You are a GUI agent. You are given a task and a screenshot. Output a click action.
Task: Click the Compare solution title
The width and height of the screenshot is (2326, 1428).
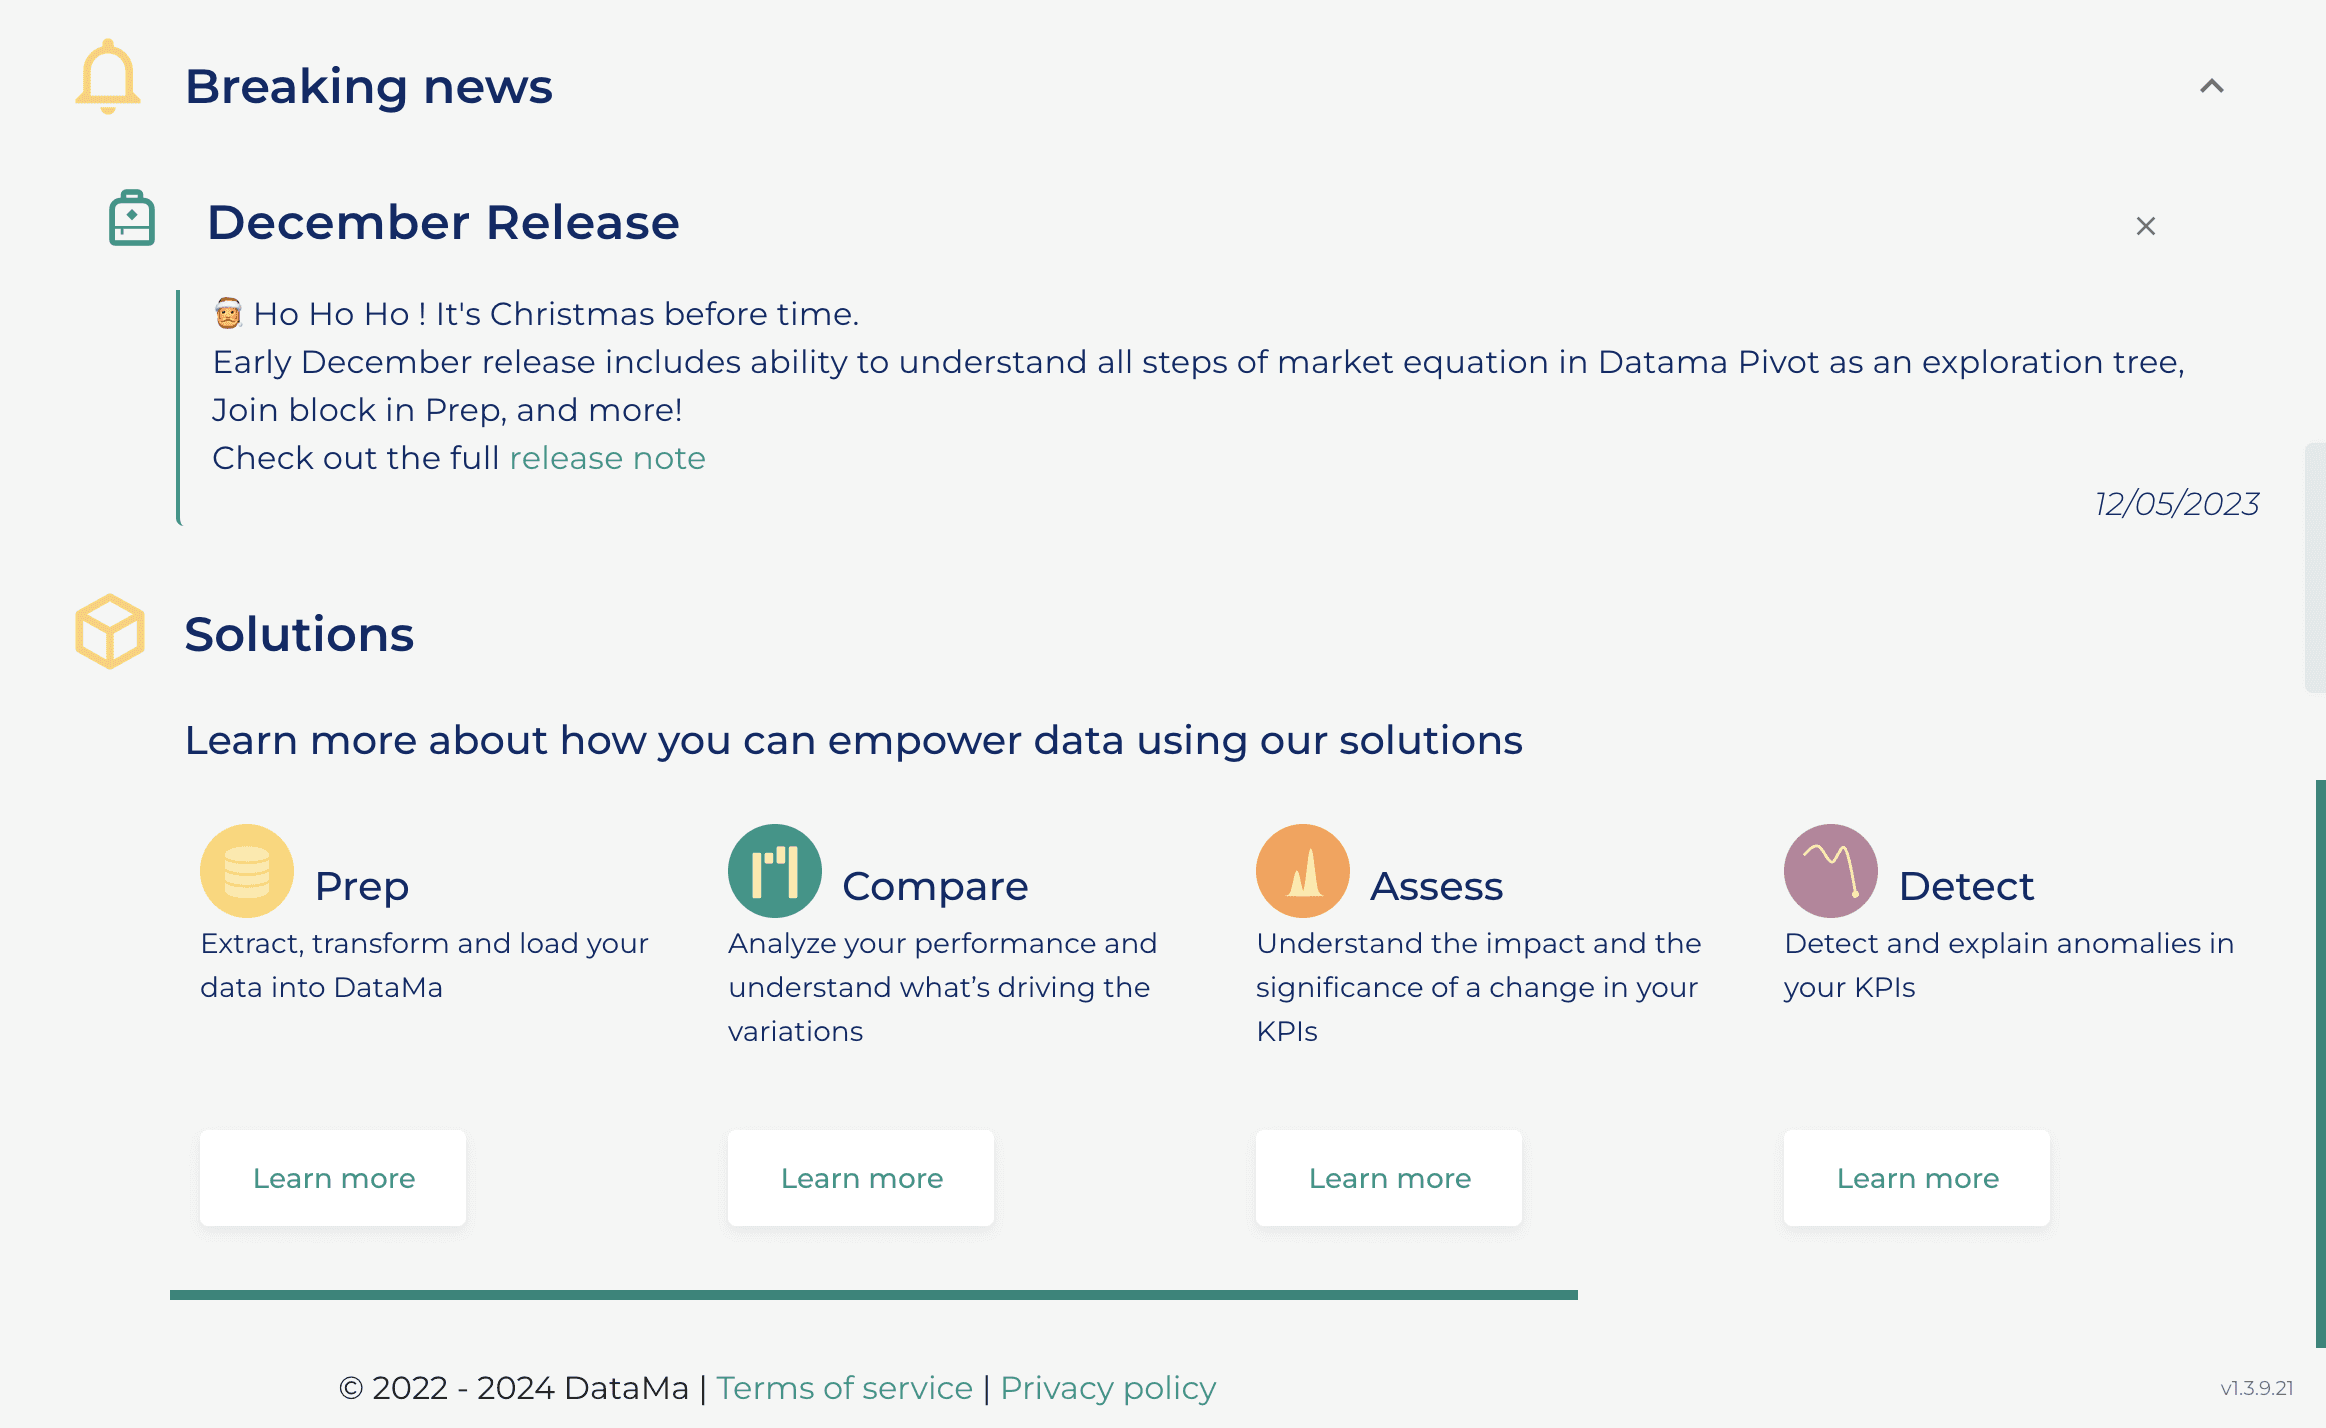(x=935, y=886)
